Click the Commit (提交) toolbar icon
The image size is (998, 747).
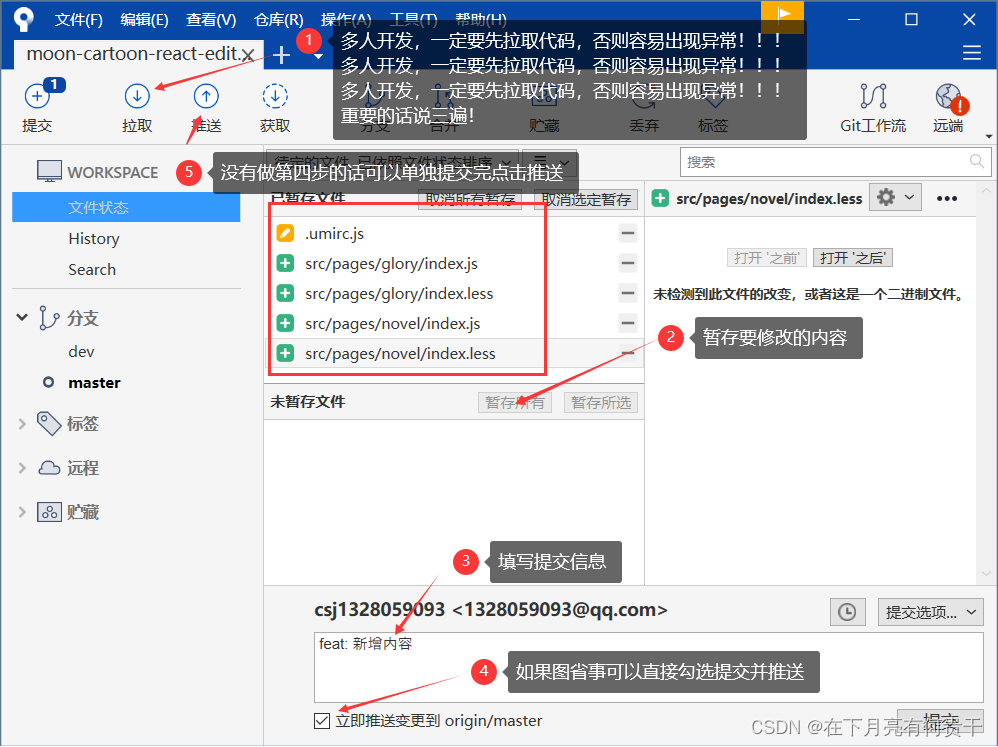pos(37,97)
